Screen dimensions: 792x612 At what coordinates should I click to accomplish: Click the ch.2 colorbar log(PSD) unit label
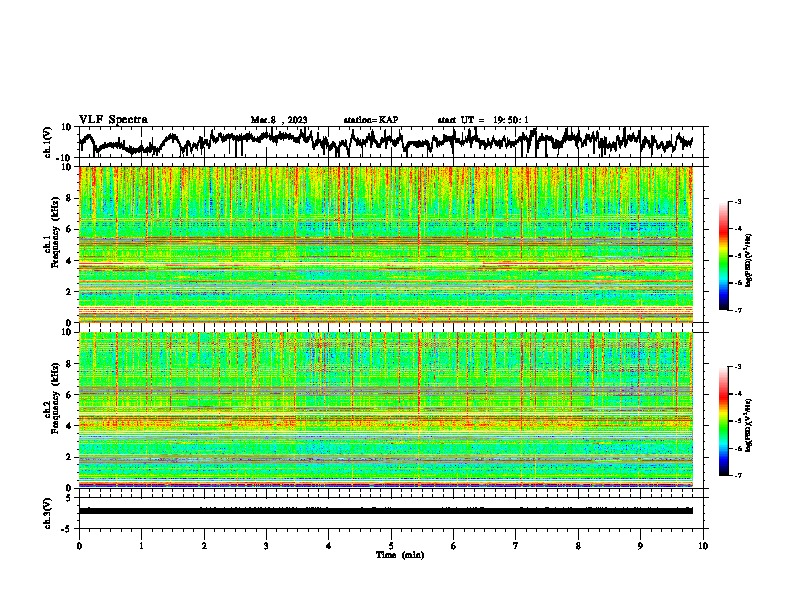[749, 425]
